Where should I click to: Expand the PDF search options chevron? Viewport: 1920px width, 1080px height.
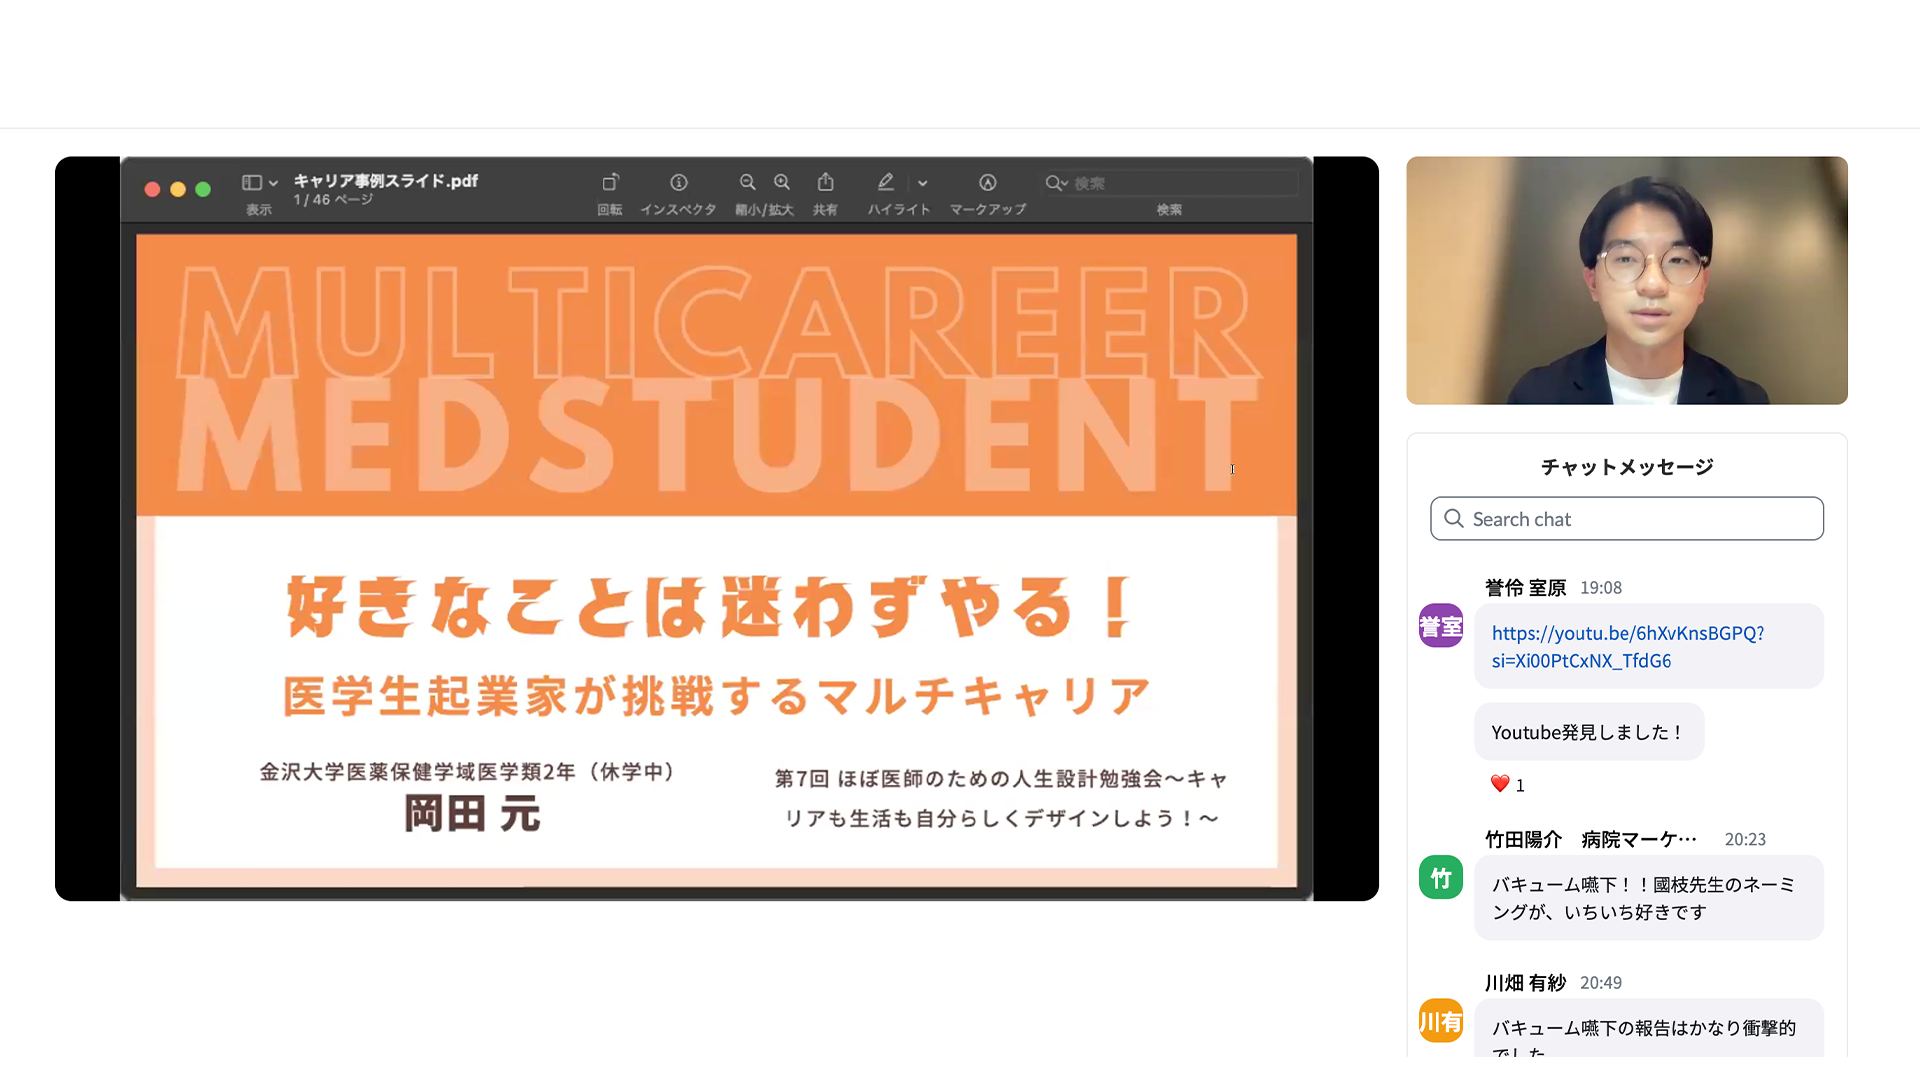pos(1065,184)
